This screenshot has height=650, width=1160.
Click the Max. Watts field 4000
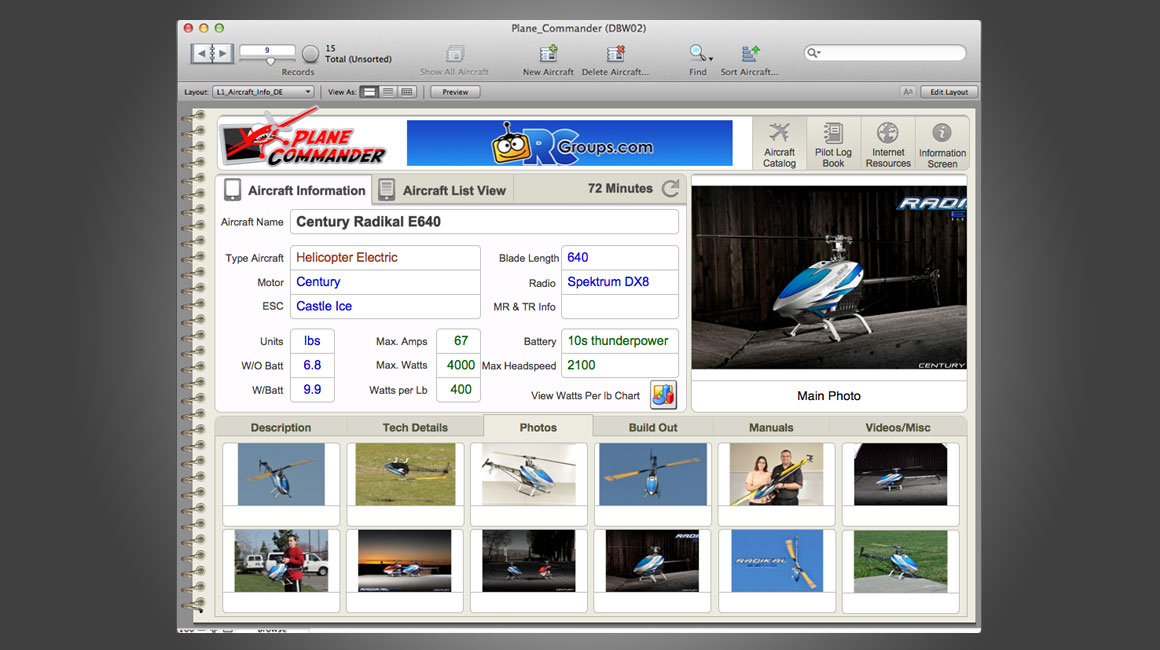(459, 365)
